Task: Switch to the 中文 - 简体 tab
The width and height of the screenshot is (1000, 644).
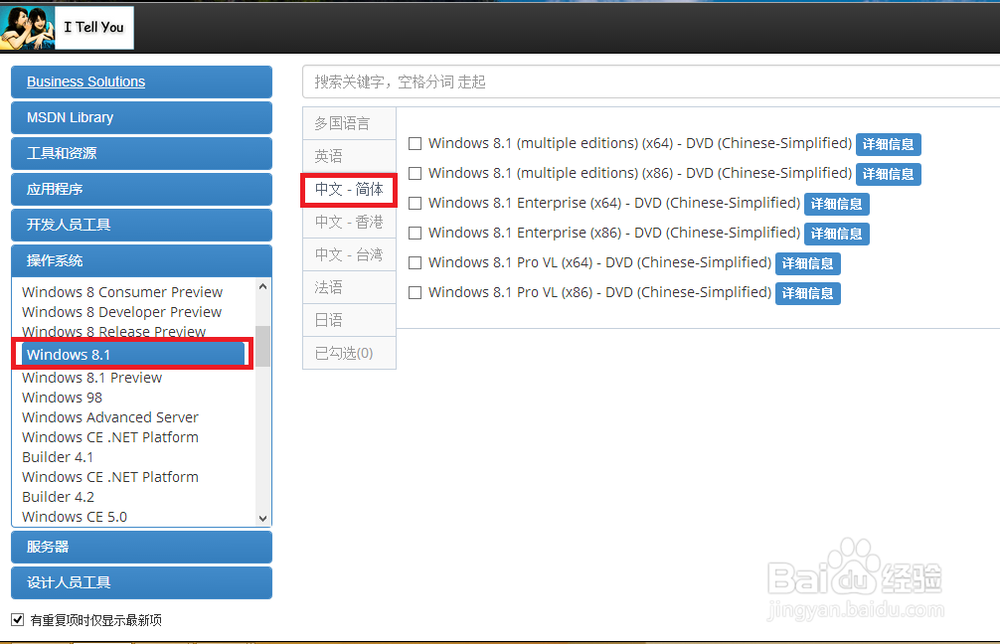Action: (349, 189)
